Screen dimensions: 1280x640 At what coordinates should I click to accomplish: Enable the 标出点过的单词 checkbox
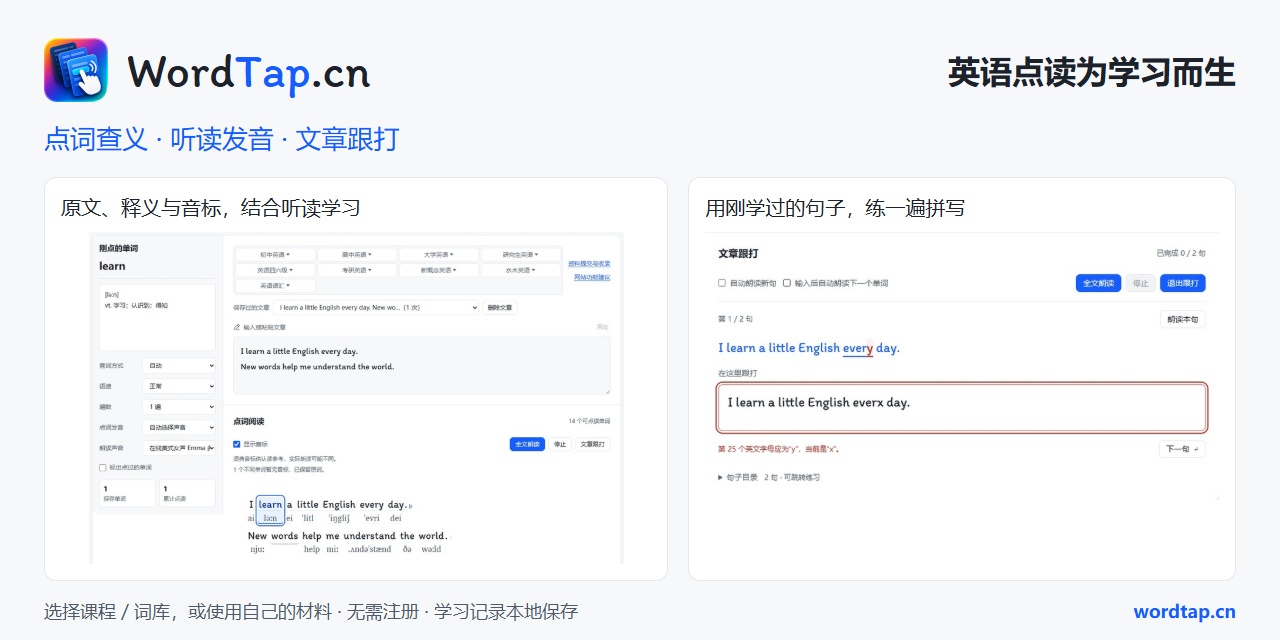coord(103,467)
